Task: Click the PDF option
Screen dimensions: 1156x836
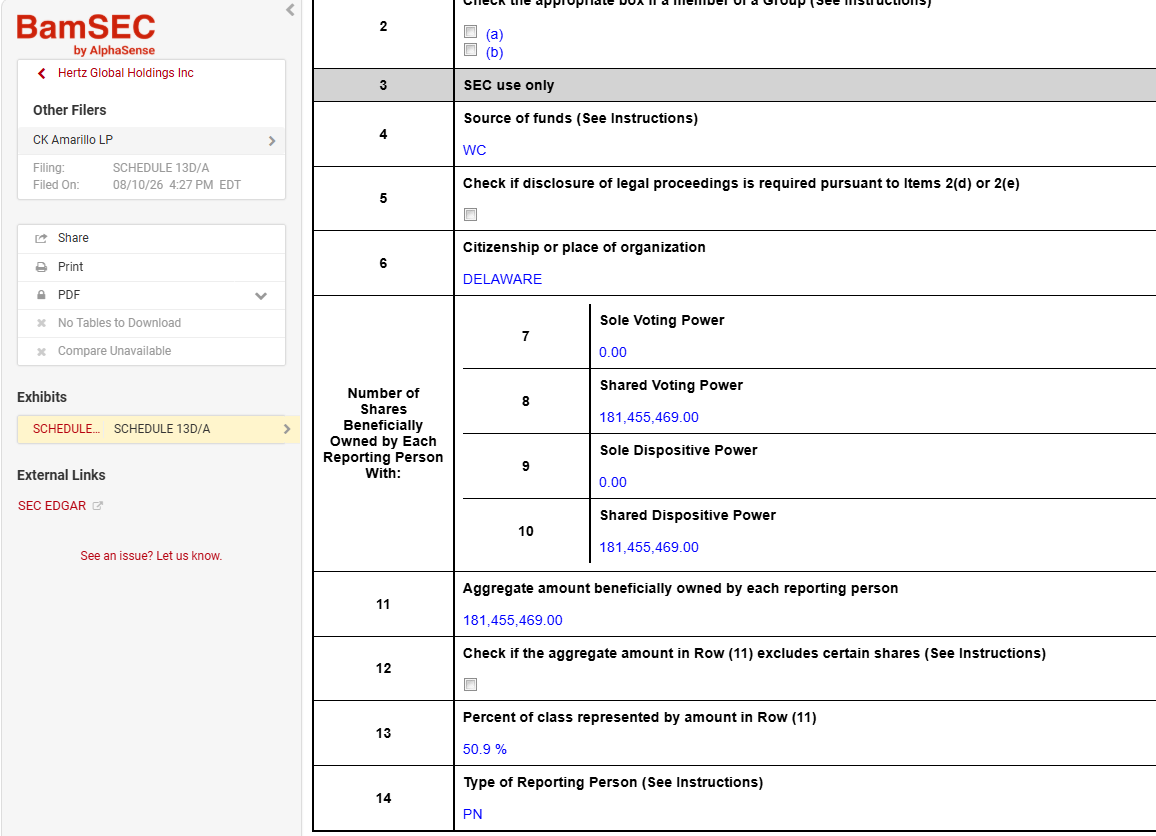Action: 151,295
